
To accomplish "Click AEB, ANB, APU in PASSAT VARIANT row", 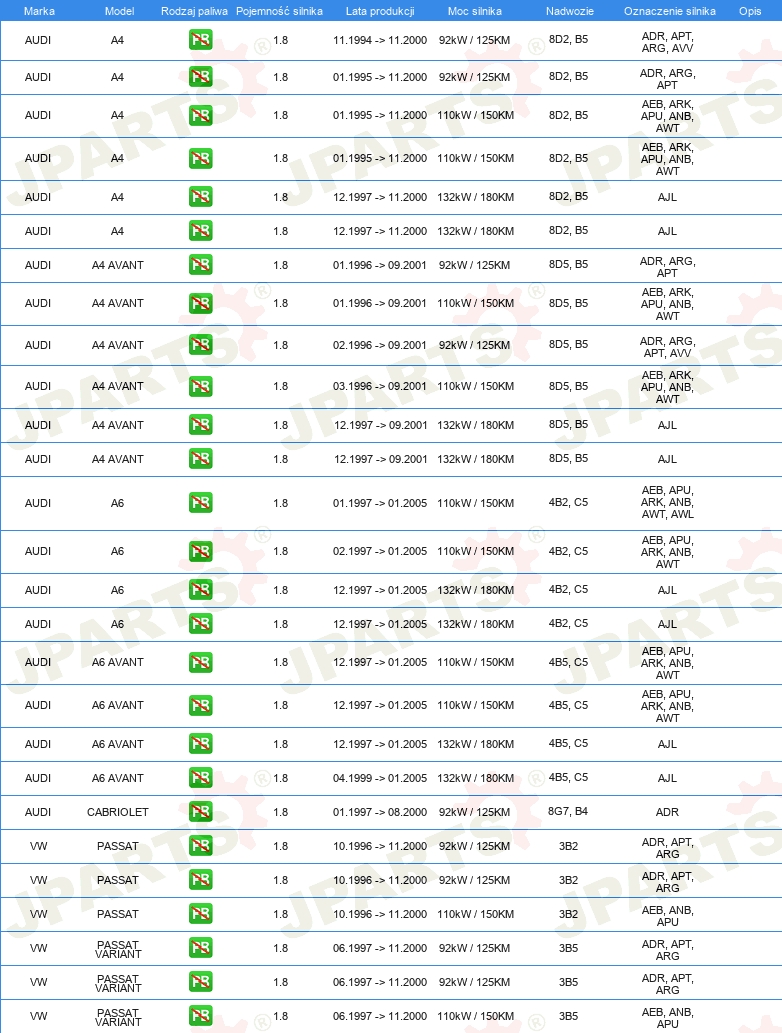I will tap(667, 1018).
